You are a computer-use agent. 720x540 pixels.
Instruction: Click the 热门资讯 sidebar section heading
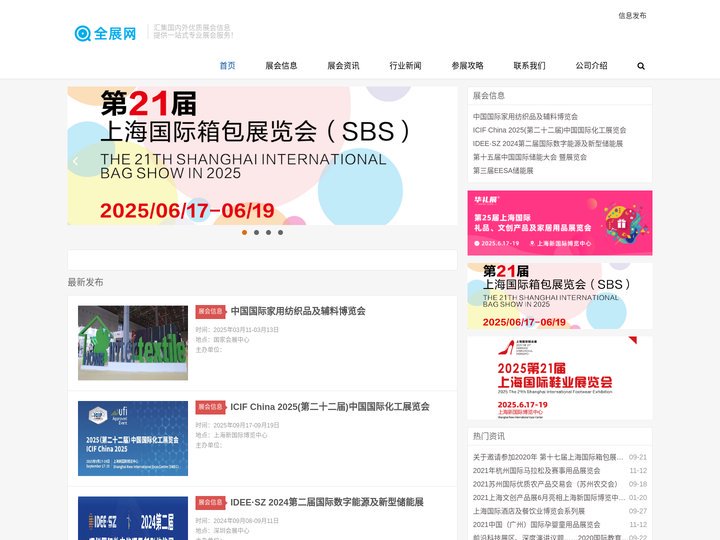pos(489,436)
